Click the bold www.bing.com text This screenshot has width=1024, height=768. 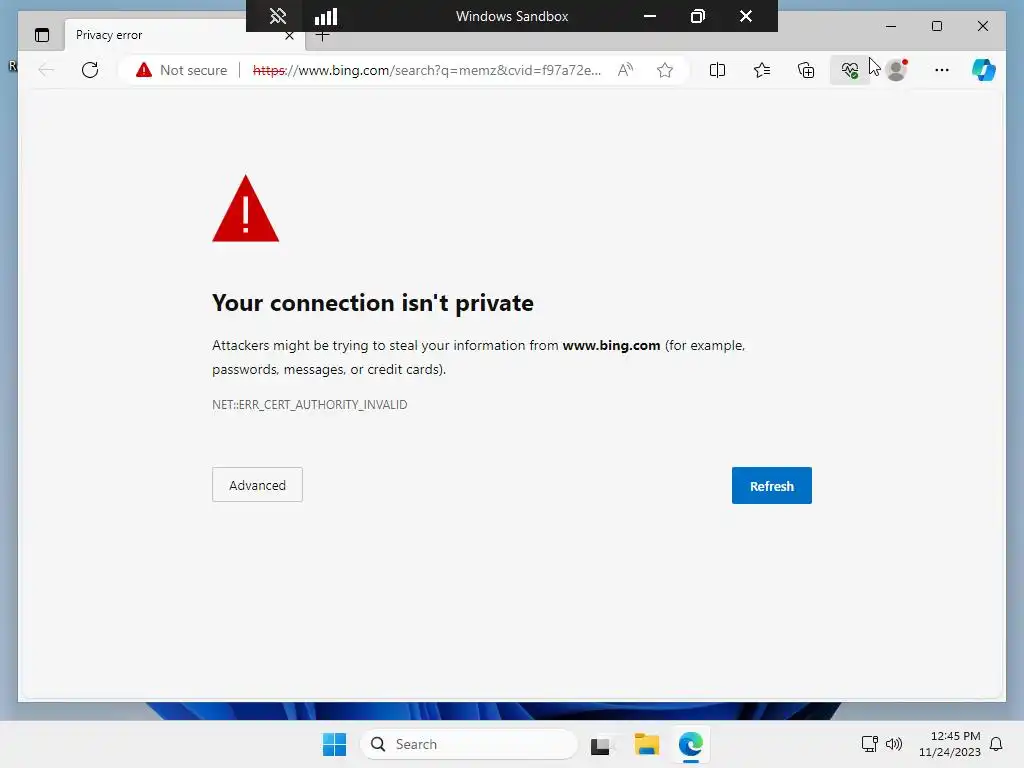[x=611, y=345]
